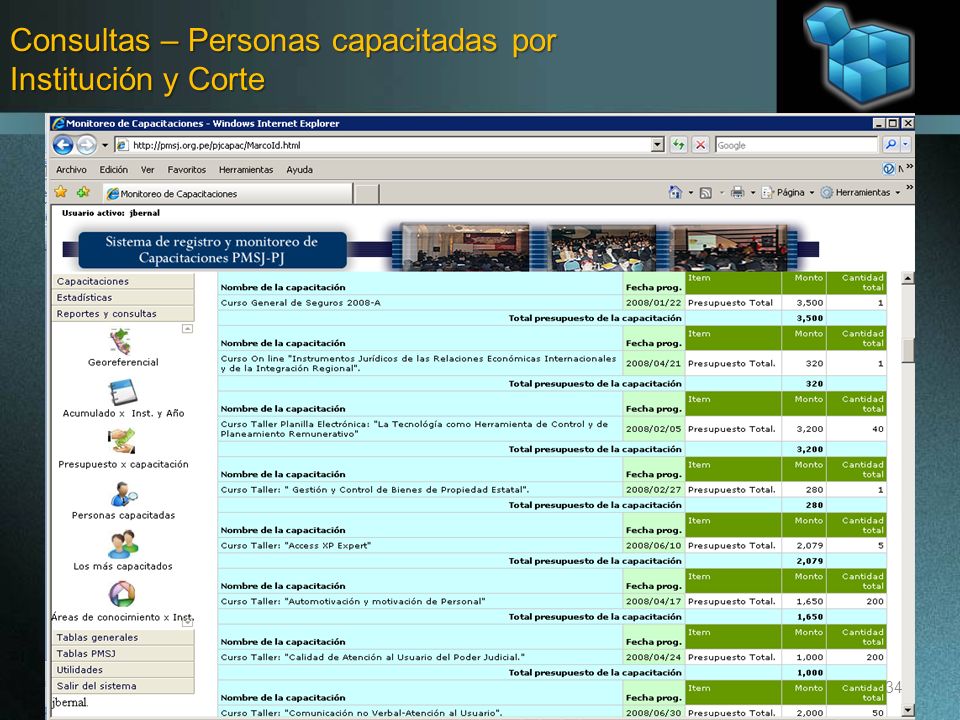960x720 pixels.
Task: Click 'Calidad de Atención al Usuario' course row
Action: tap(421, 658)
